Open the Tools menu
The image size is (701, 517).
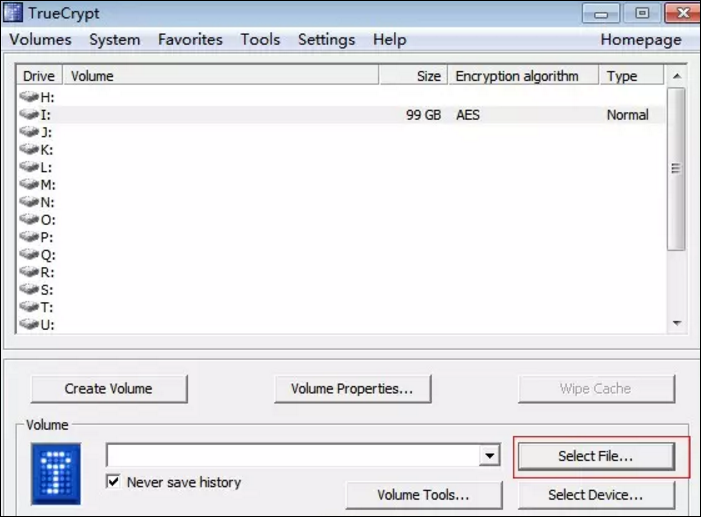260,39
